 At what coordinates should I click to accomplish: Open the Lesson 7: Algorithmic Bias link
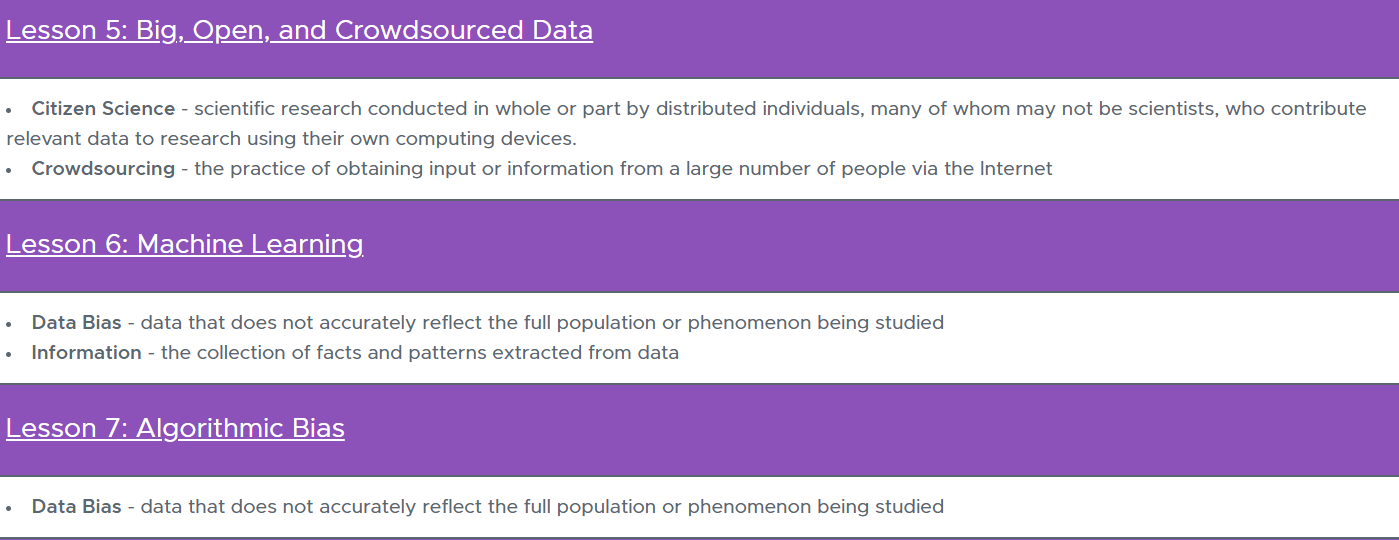coord(175,429)
